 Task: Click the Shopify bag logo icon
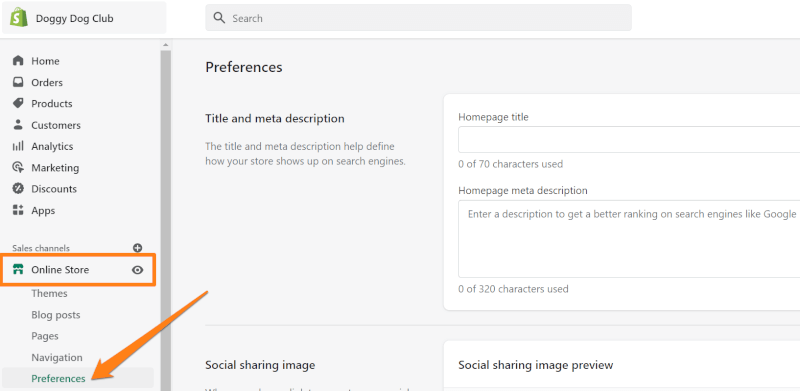(x=19, y=18)
